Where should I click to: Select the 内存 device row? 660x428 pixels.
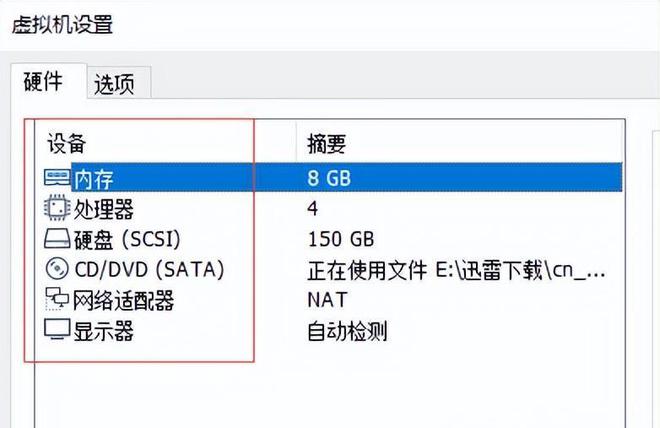(94, 179)
